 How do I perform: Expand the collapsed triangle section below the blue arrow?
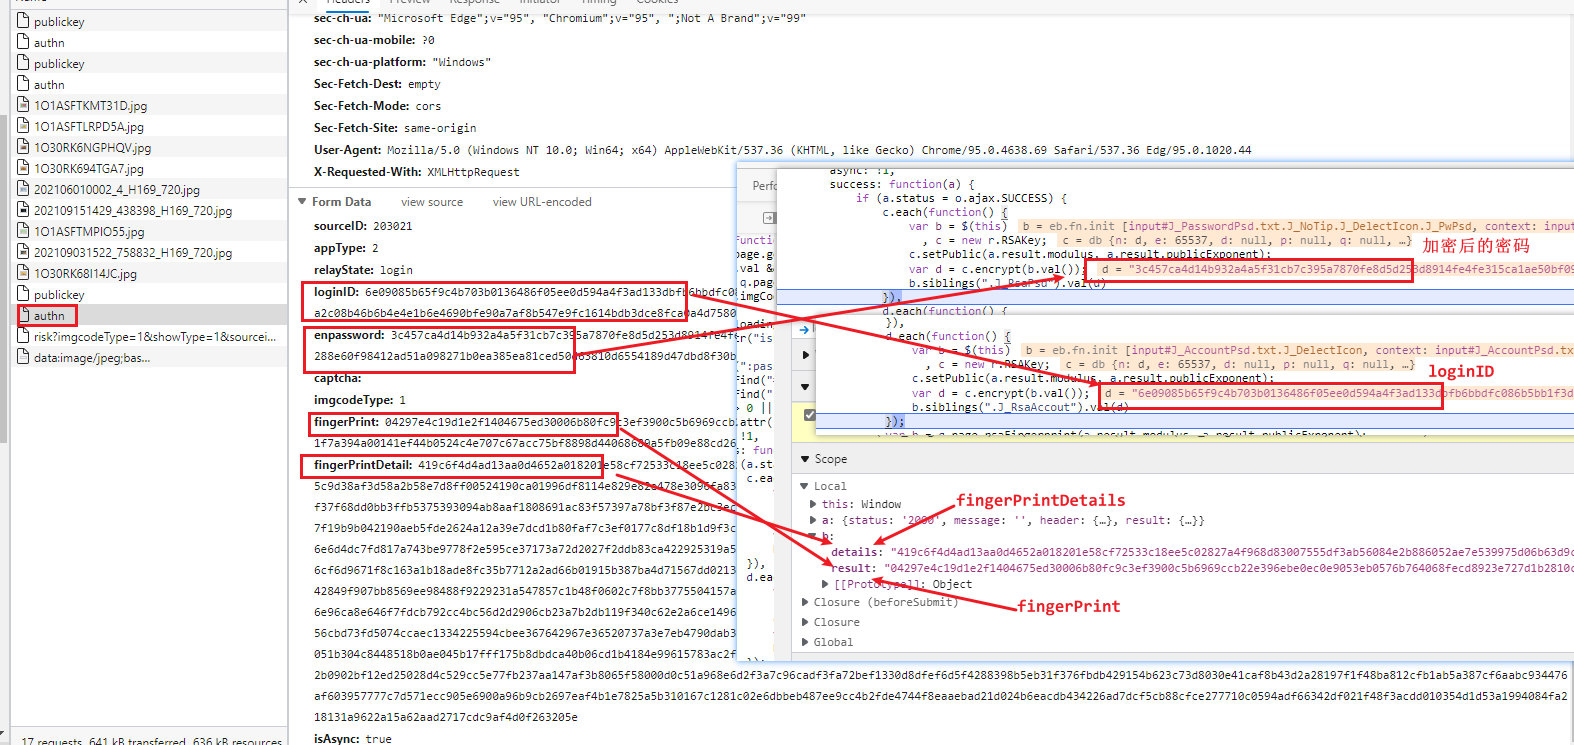806,355
